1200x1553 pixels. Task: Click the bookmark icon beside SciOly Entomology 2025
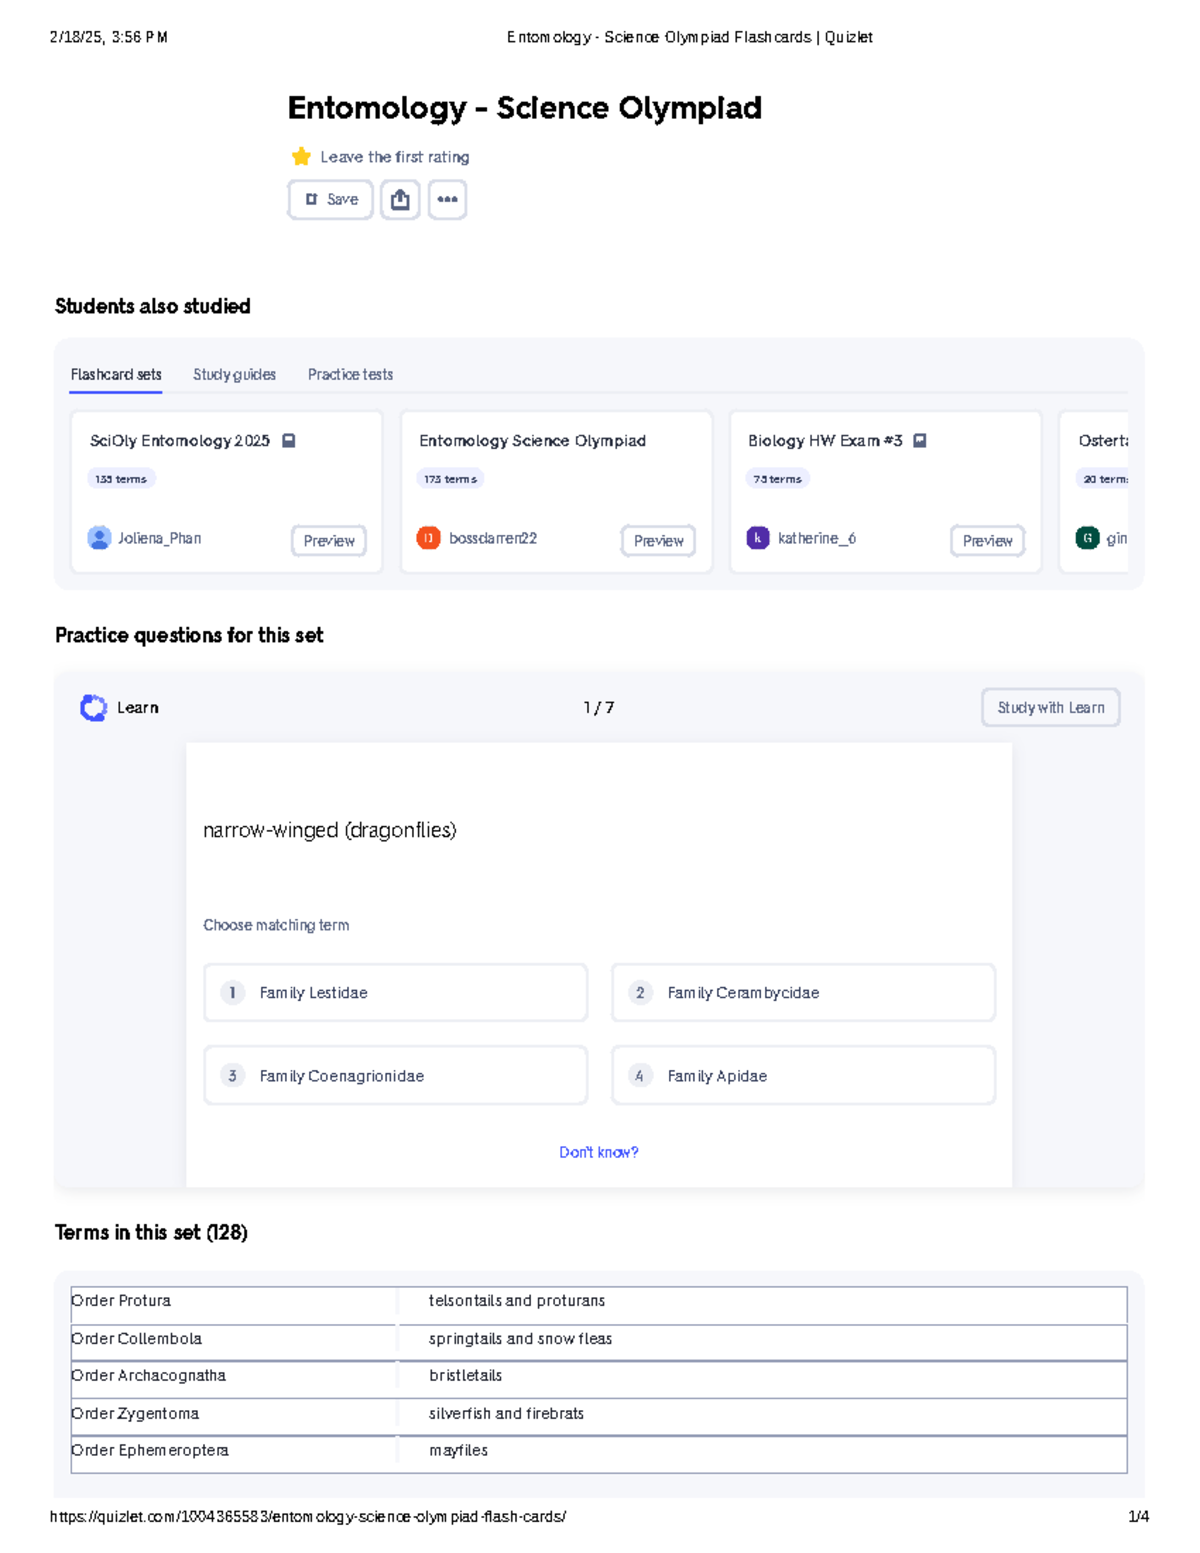click(x=289, y=441)
